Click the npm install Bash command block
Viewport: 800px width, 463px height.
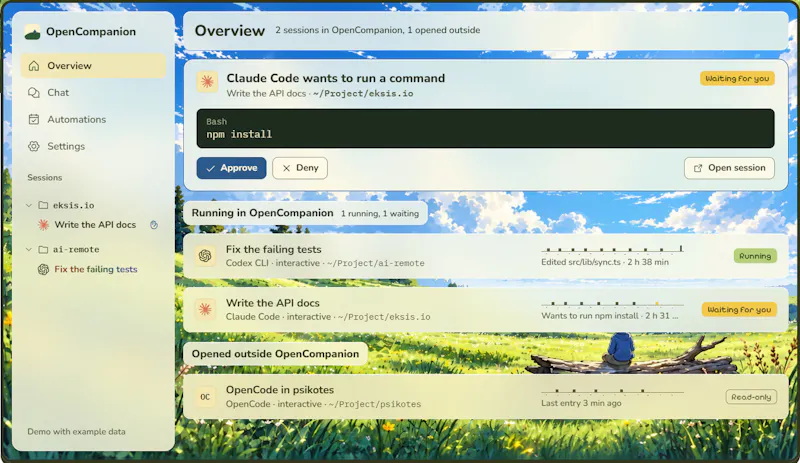pos(485,128)
